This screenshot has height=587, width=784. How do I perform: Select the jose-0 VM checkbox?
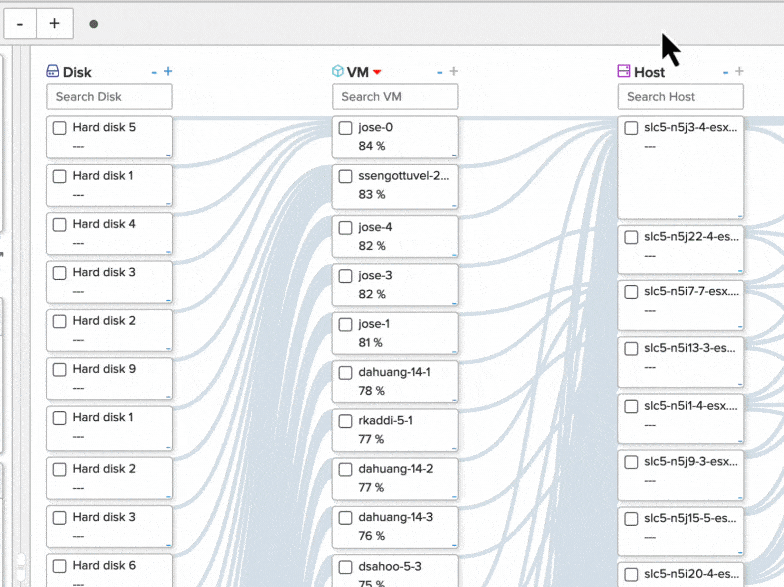click(x=346, y=128)
